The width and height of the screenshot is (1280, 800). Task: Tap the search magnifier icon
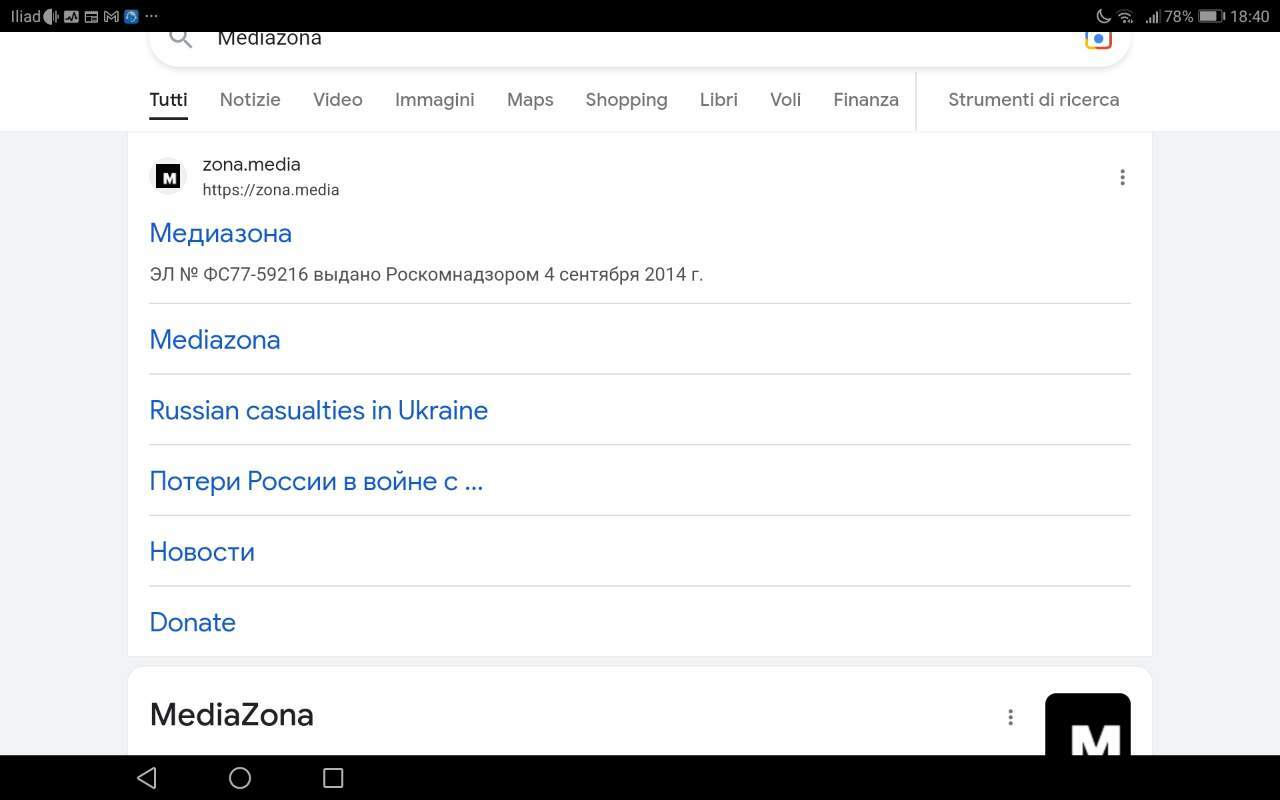[x=181, y=39]
